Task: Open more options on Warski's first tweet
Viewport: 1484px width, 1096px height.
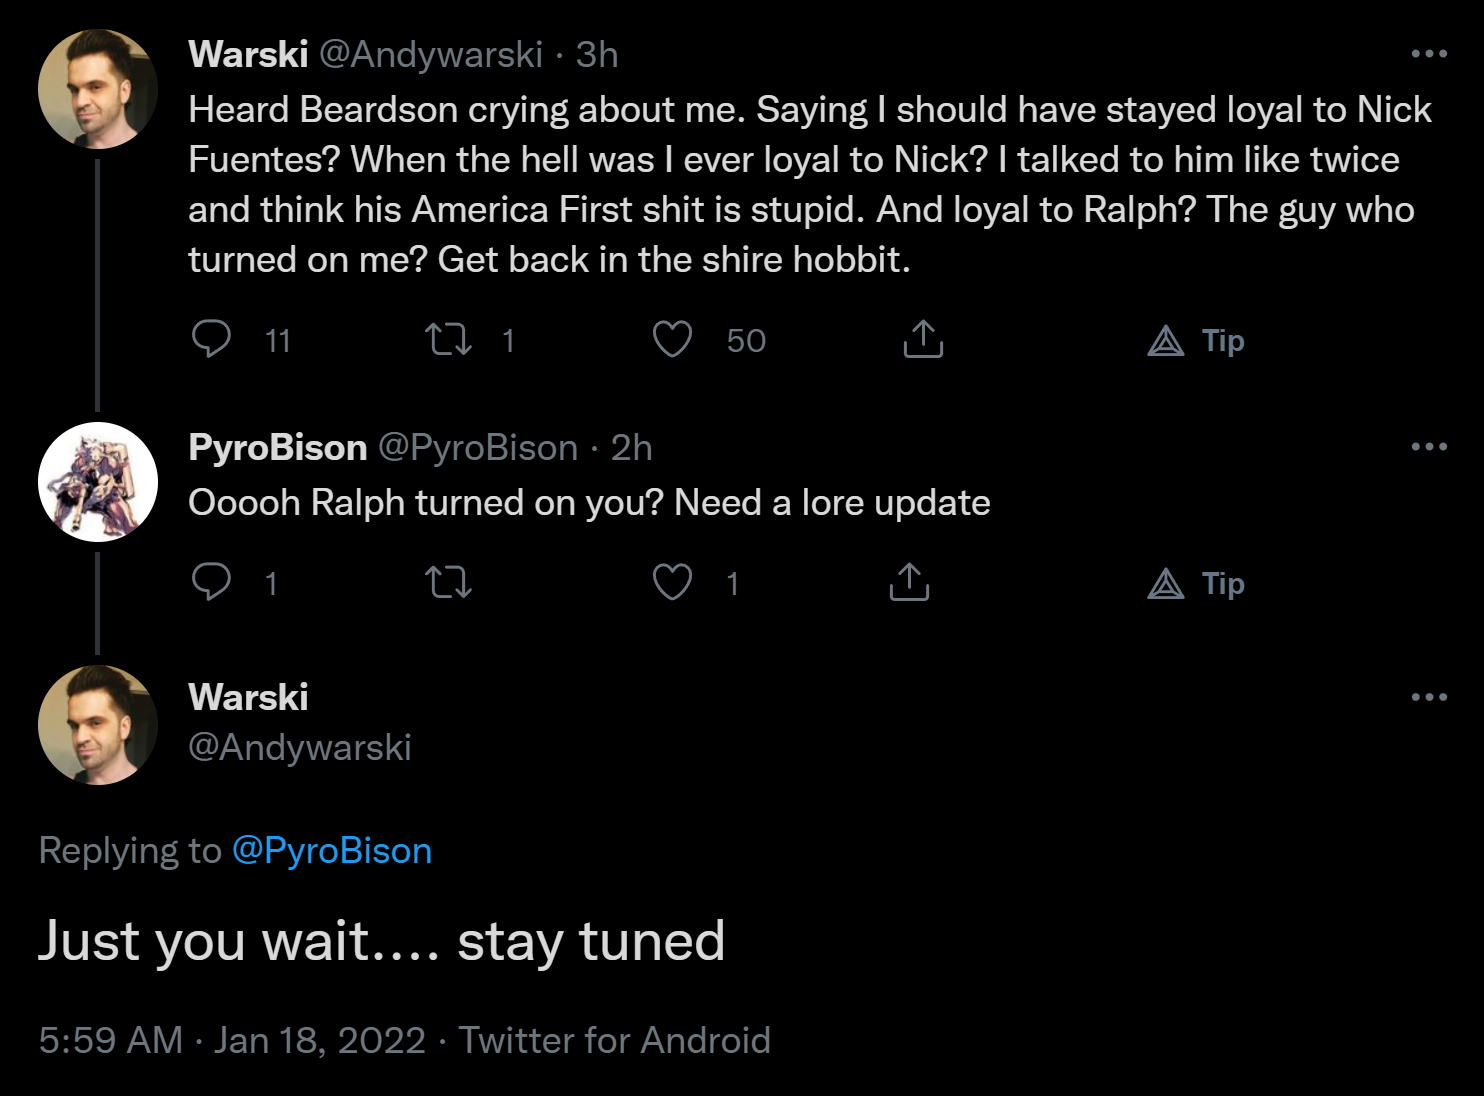Action: (1429, 54)
